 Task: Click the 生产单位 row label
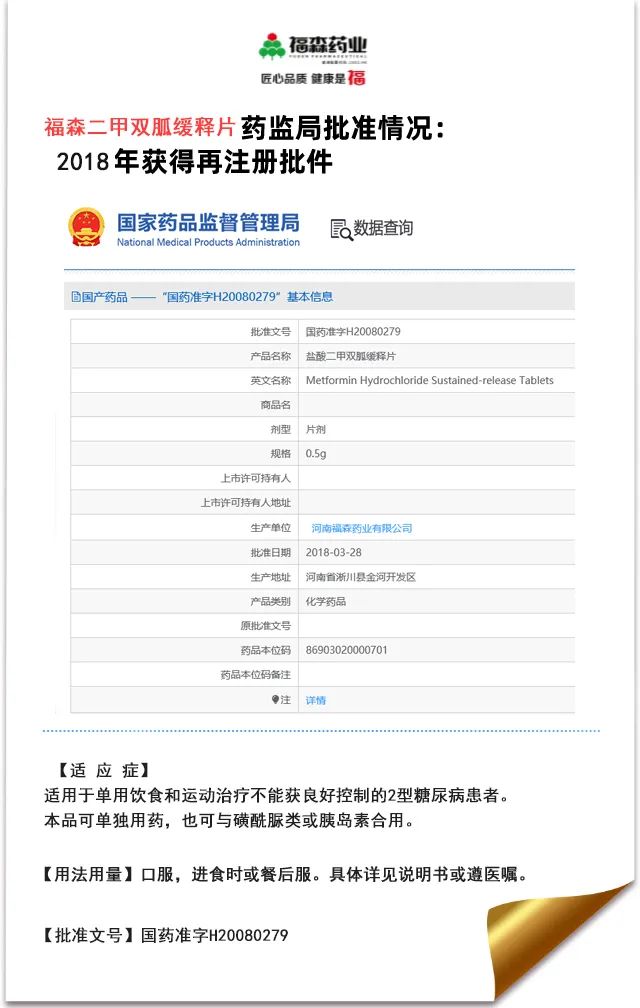click(x=271, y=528)
